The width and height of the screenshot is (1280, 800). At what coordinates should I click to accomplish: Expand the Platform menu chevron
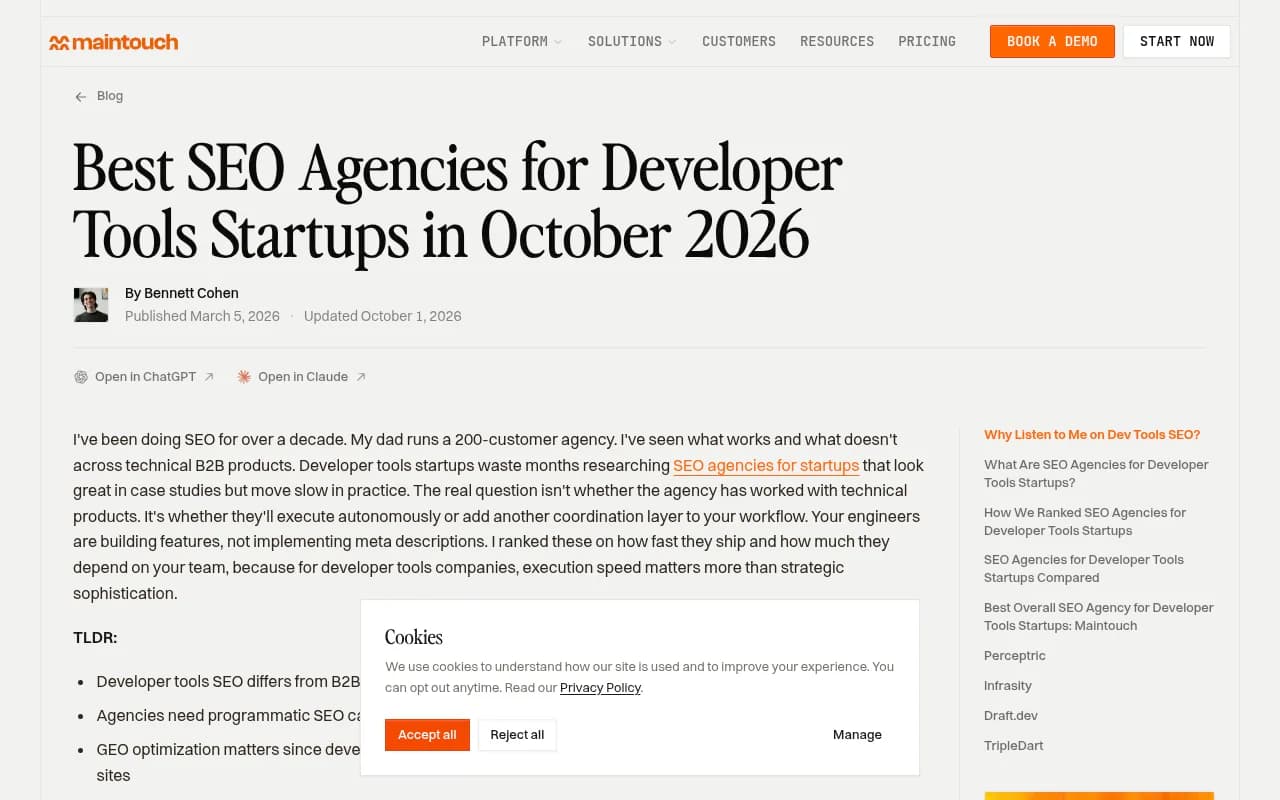point(558,42)
